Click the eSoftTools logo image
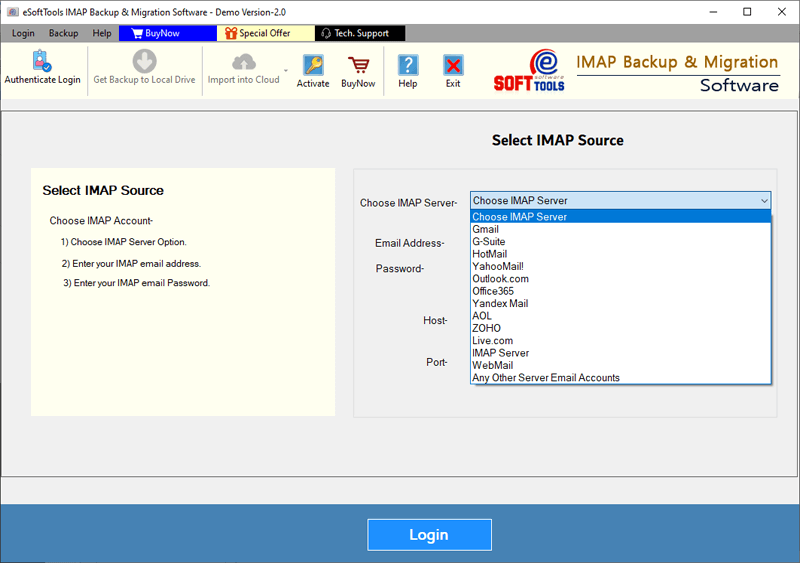The height and width of the screenshot is (563, 800). click(x=529, y=71)
